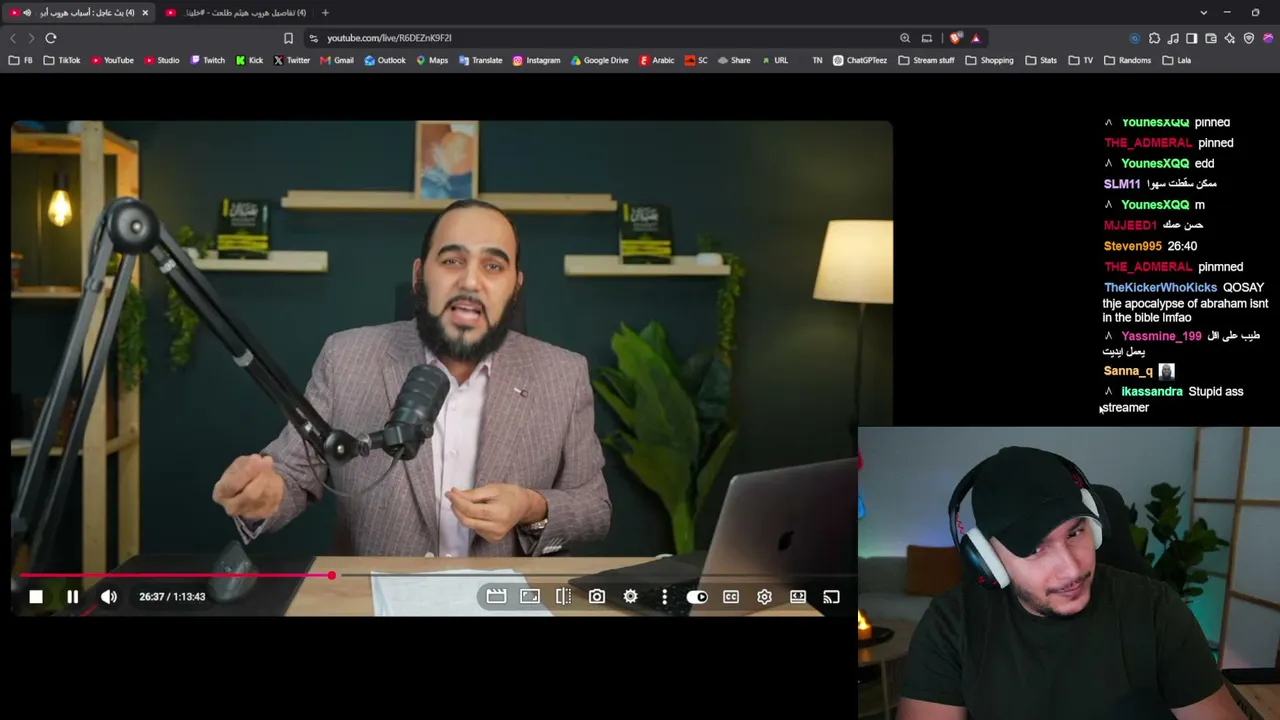Open the YouTube bookmark

click(112, 60)
